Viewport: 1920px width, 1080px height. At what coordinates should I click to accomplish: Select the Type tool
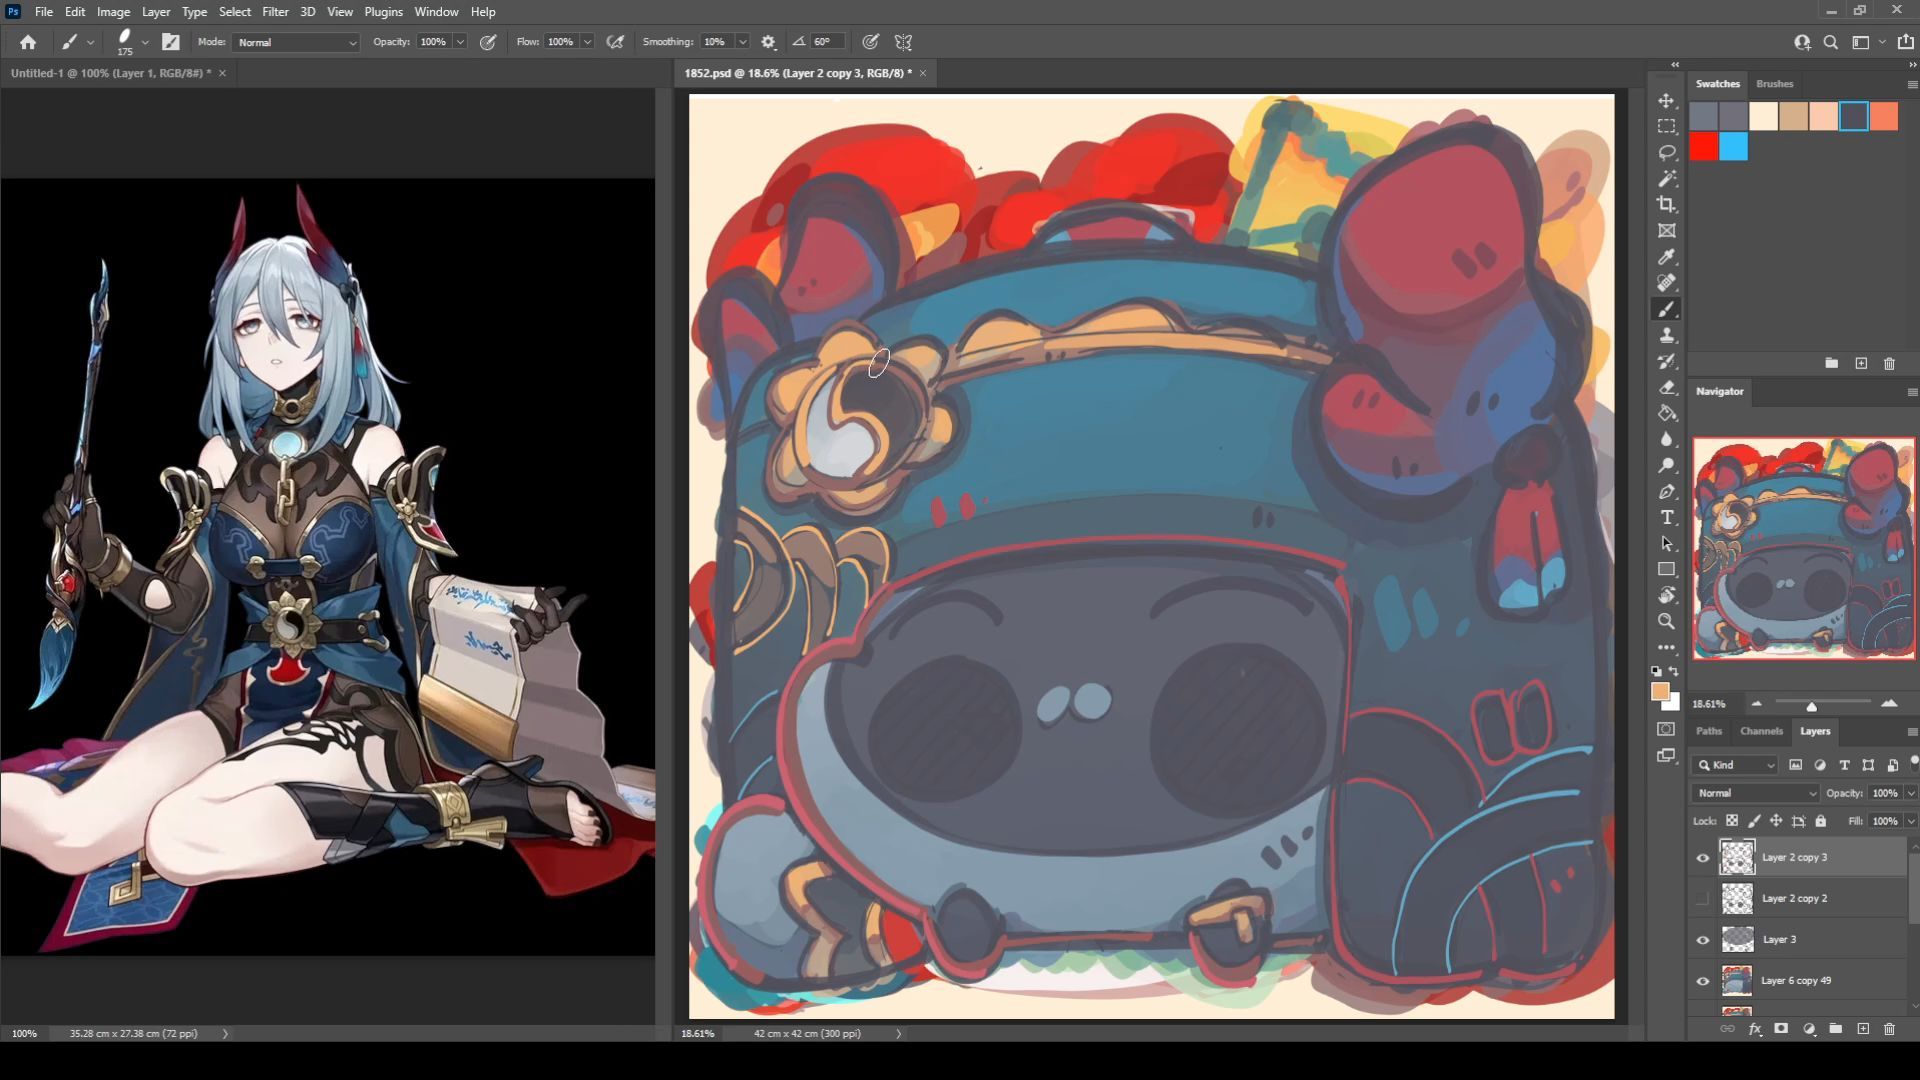pos(1666,517)
